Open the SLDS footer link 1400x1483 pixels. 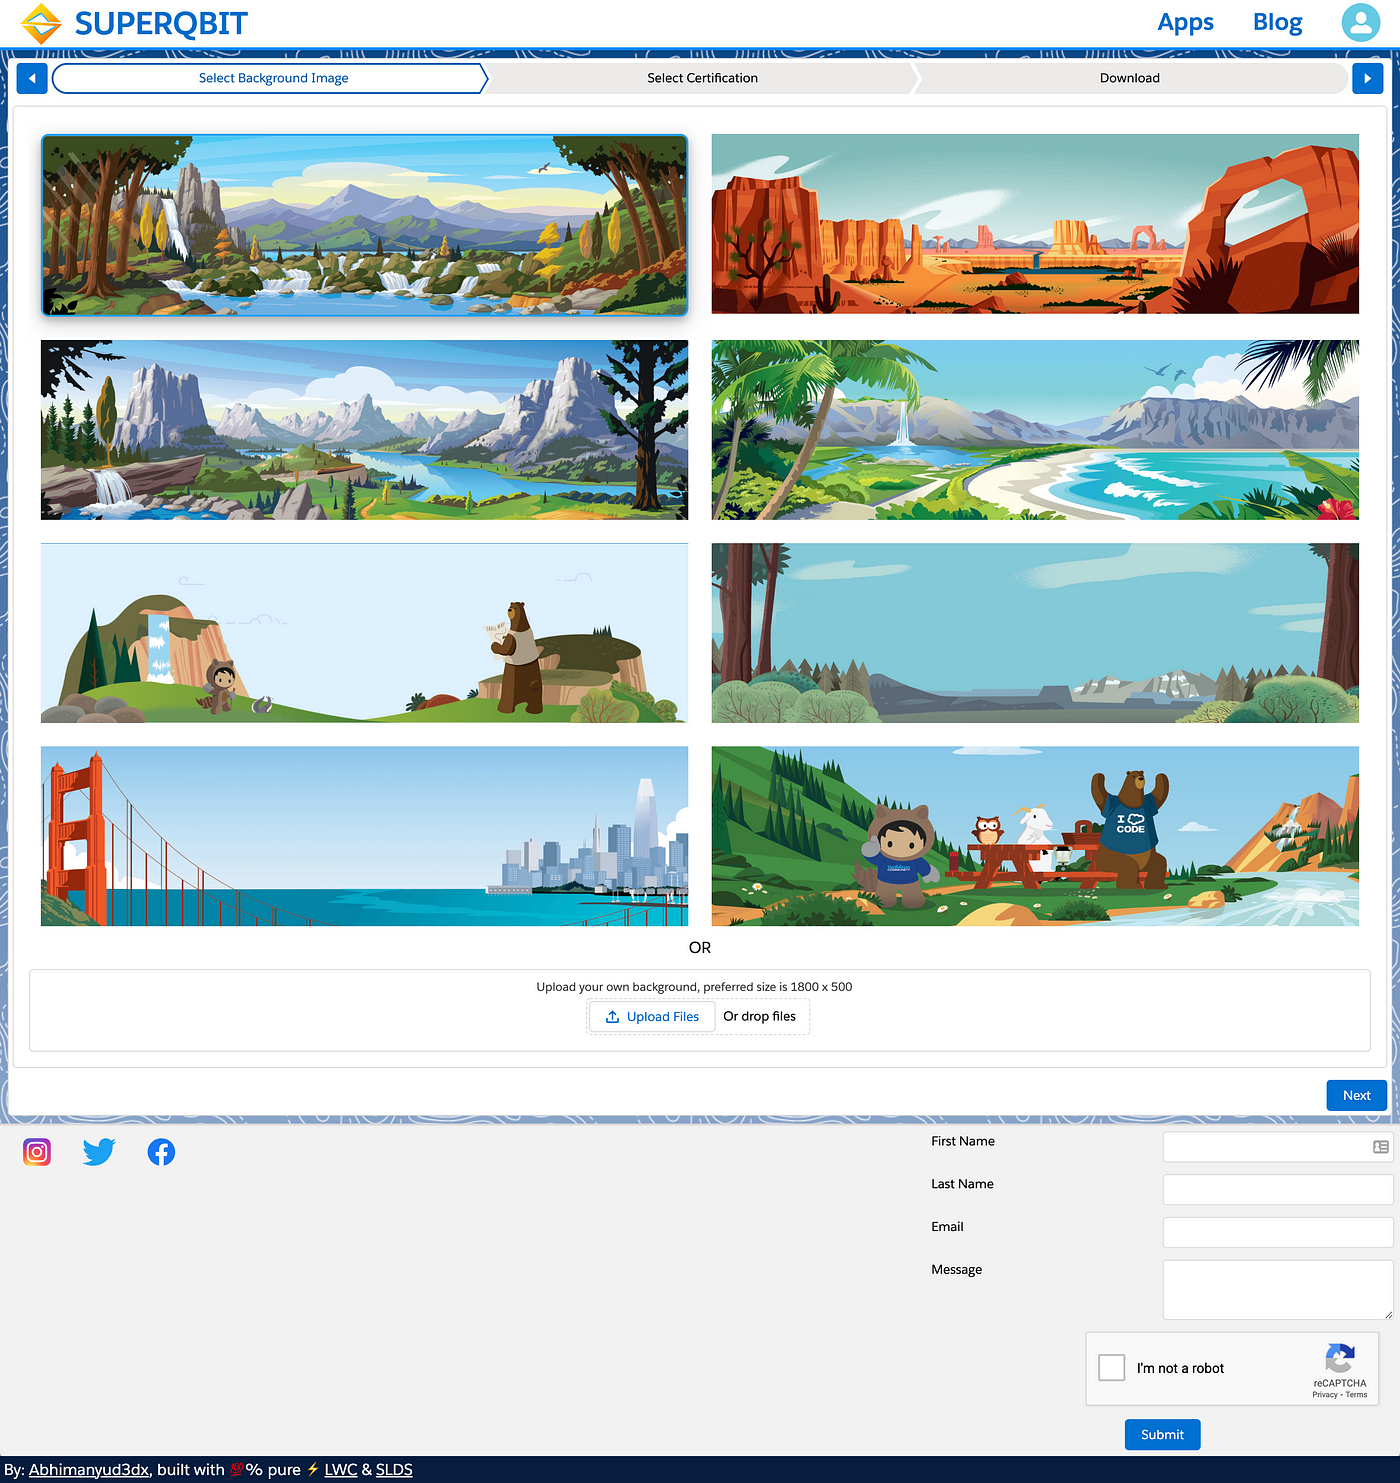coord(394,1469)
